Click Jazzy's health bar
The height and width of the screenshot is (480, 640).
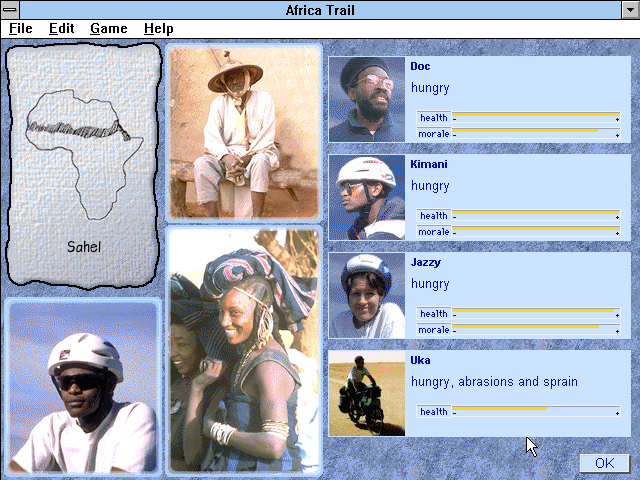coord(536,313)
